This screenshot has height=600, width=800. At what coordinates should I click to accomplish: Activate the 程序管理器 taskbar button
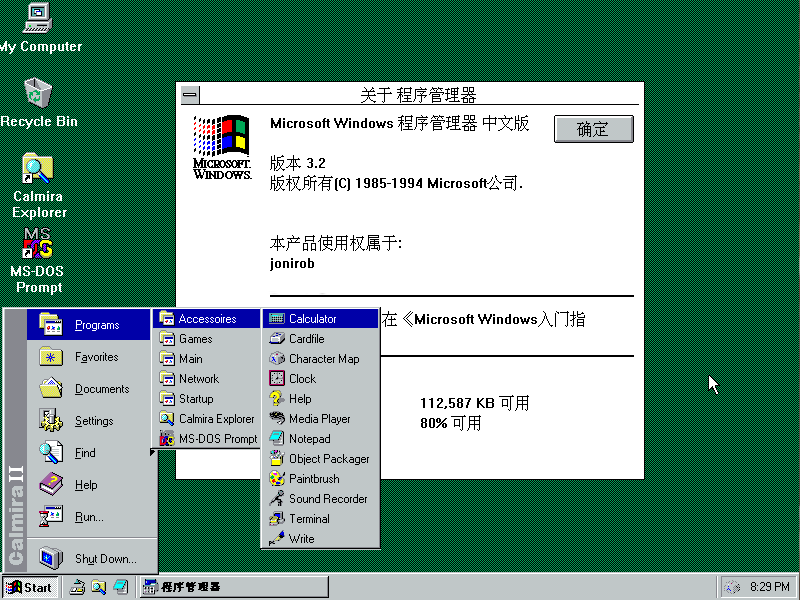click(x=234, y=587)
